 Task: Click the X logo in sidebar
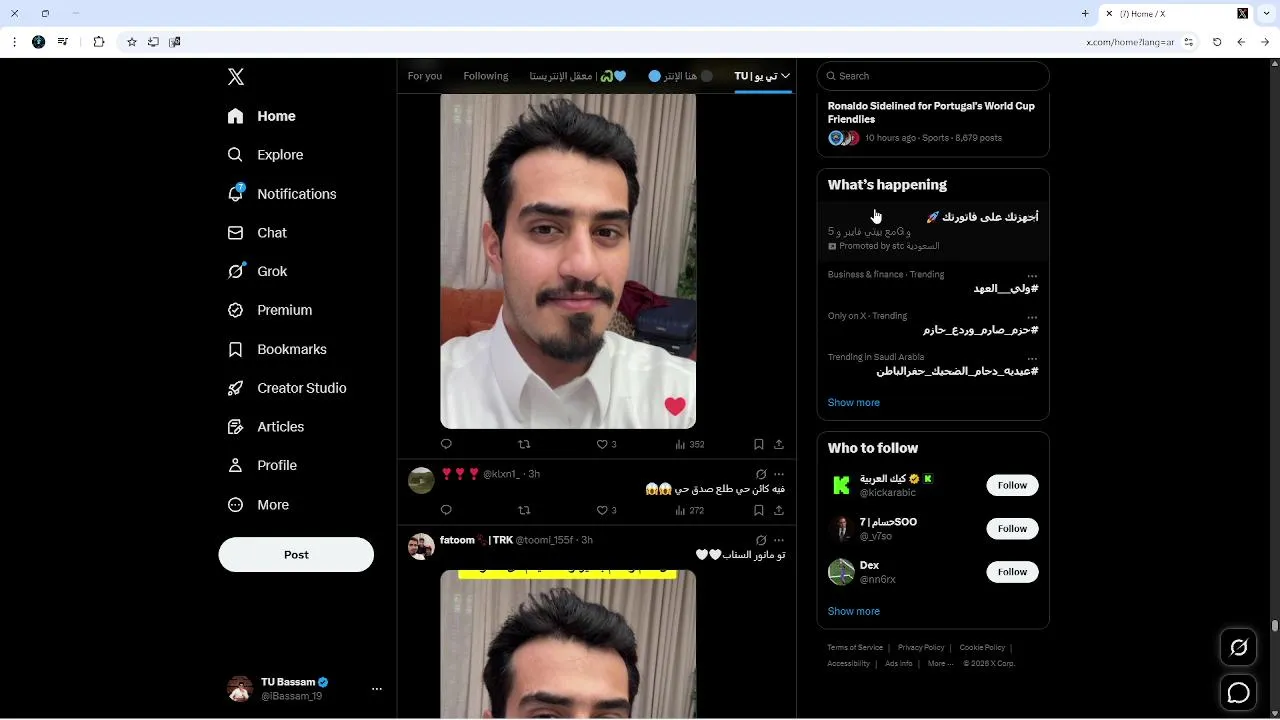236,77
